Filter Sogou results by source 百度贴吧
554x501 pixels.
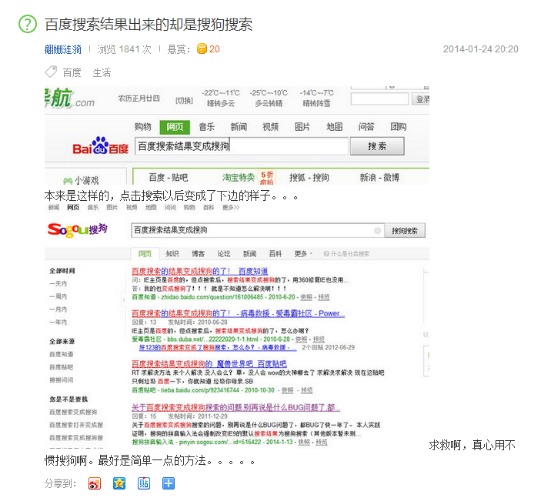pyautogui.click(x=61, y=367)
